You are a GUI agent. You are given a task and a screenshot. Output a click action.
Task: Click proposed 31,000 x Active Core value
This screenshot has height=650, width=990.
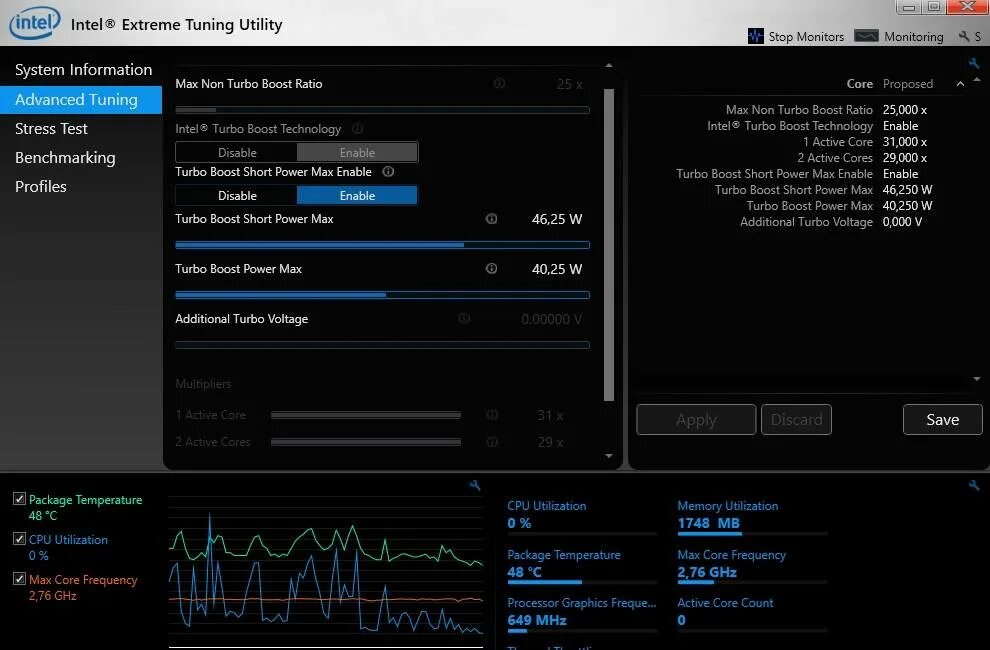click(904, 141)
